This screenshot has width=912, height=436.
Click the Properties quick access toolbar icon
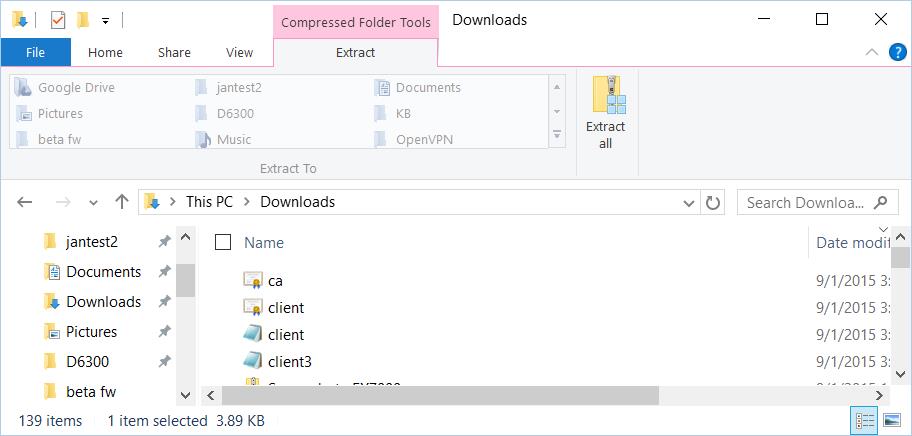click(x=57, y=20)
